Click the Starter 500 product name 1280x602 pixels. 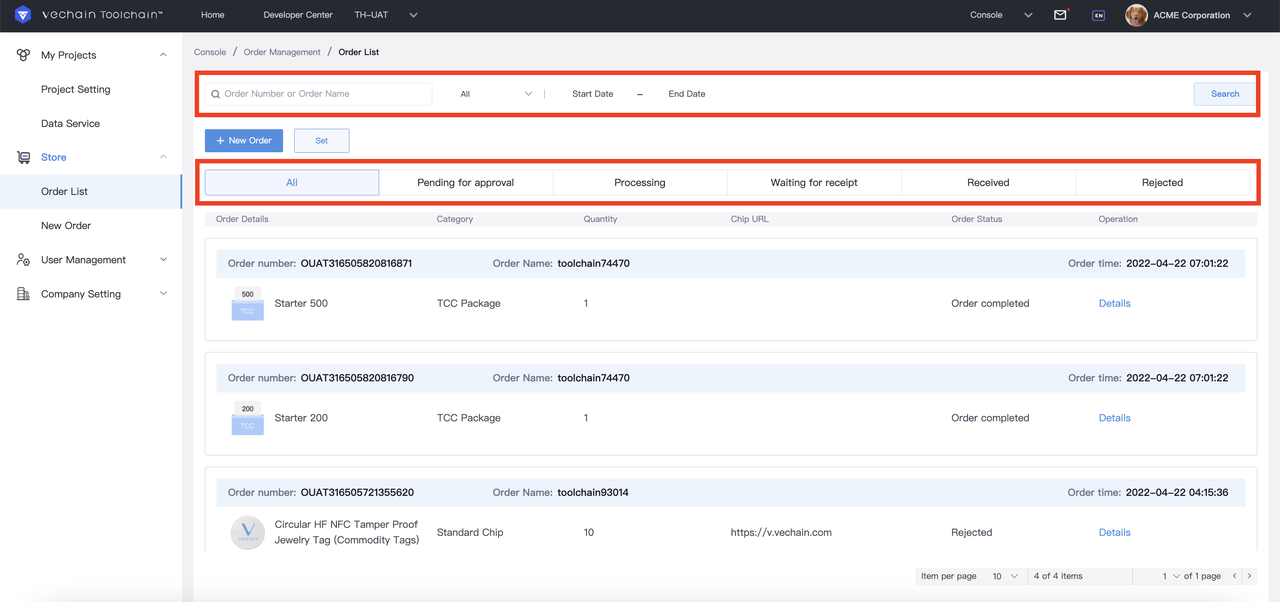pyautogui.click(x=301, y=304)
